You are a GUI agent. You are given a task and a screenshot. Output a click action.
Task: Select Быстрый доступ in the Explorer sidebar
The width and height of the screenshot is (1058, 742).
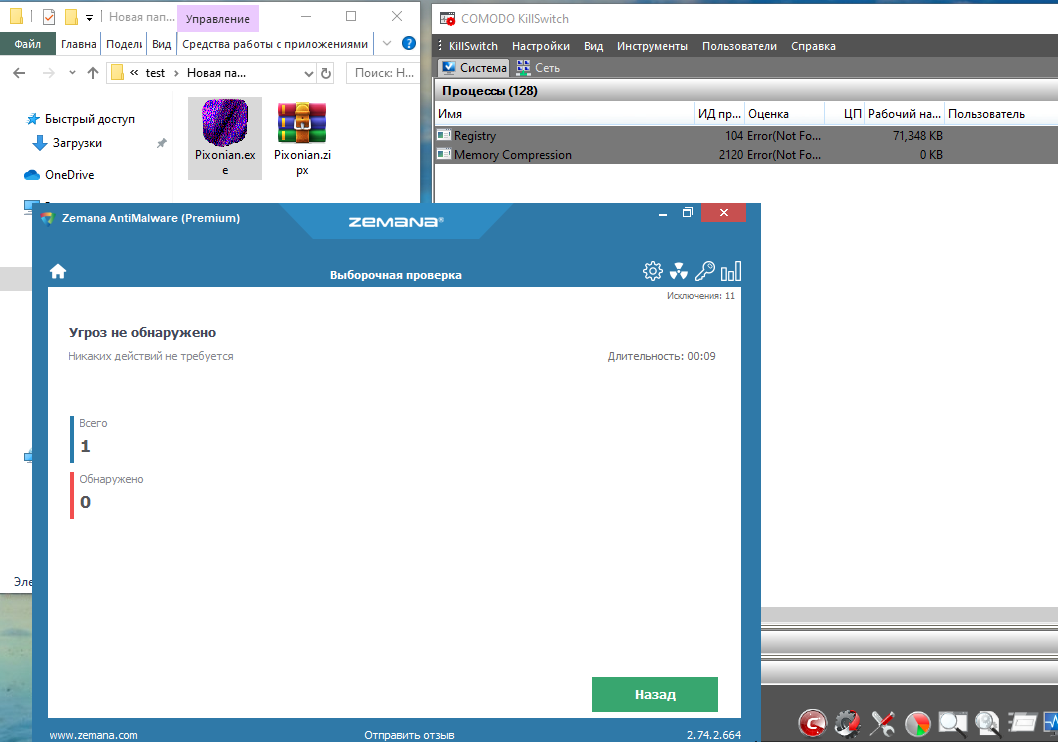click(x=89, y=119)
